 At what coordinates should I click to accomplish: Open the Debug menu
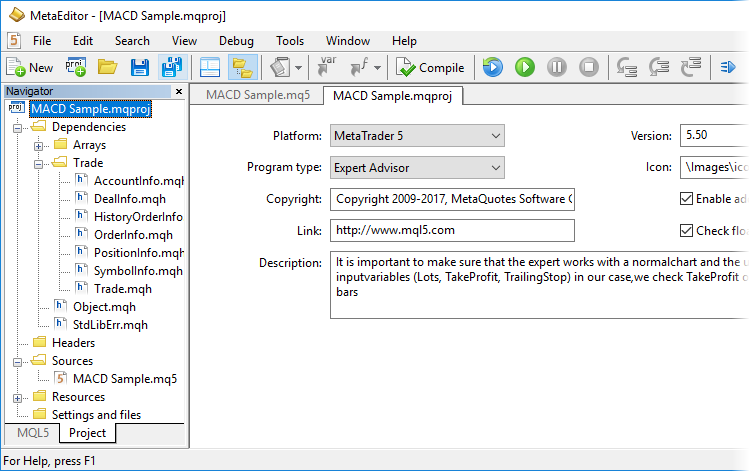click(236, 41)
